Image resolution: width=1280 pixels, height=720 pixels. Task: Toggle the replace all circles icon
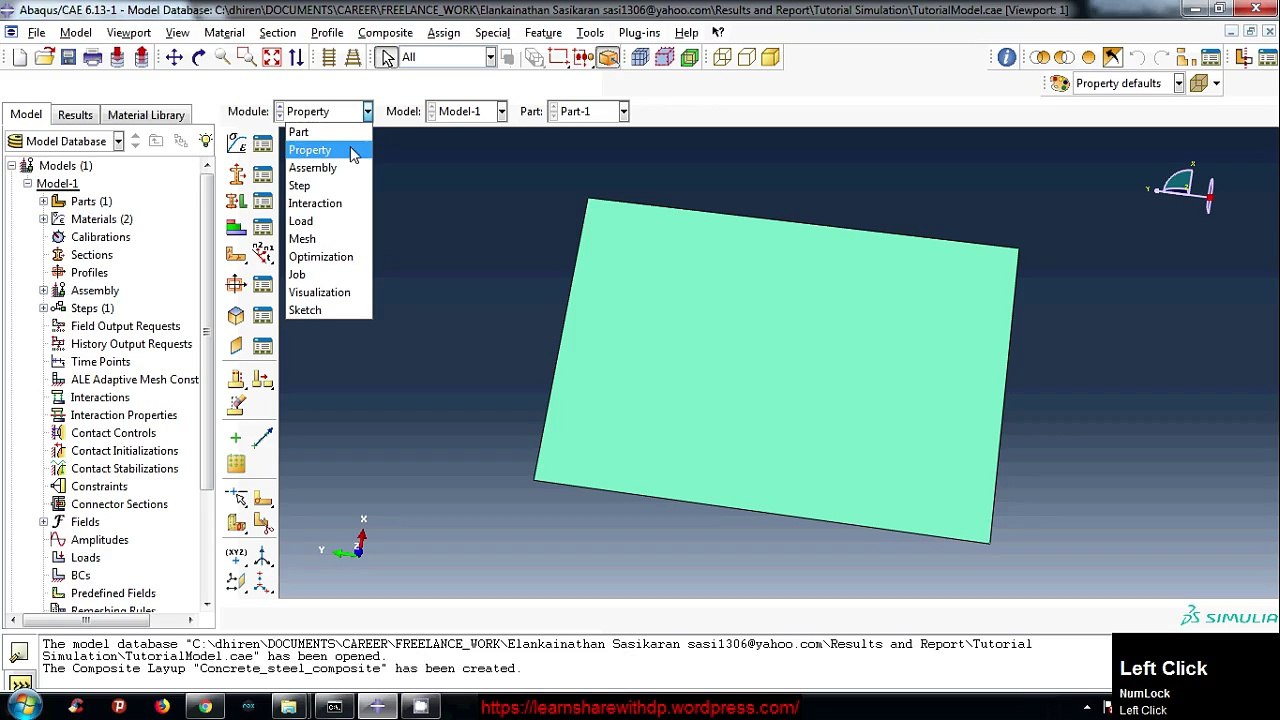[x=1040, y=57]
